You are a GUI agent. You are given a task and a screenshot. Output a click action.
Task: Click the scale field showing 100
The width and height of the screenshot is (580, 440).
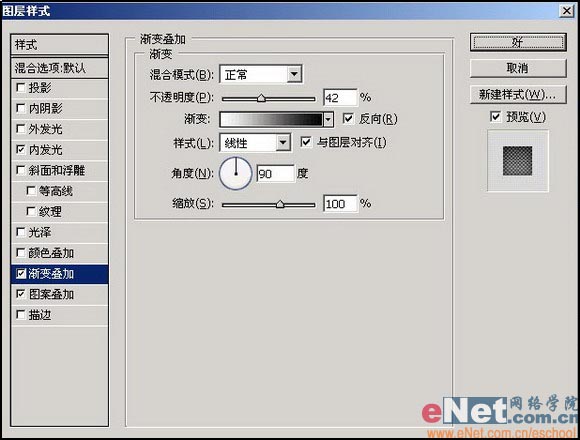click(x=340, y=204)
